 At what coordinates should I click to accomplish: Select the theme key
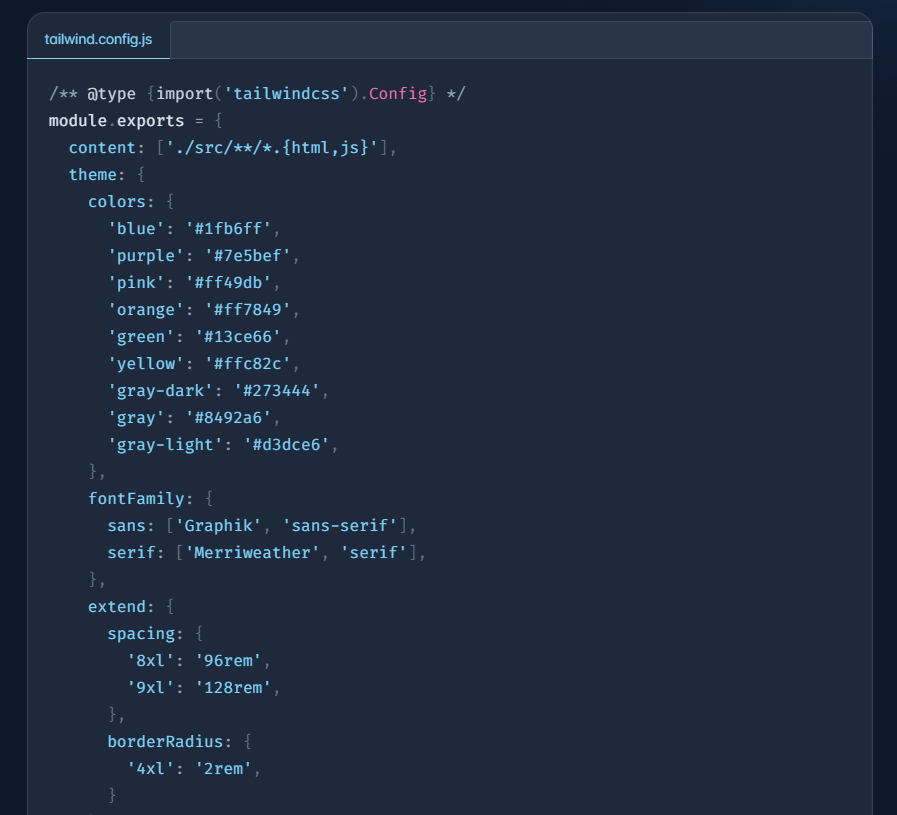coord(94,174)
